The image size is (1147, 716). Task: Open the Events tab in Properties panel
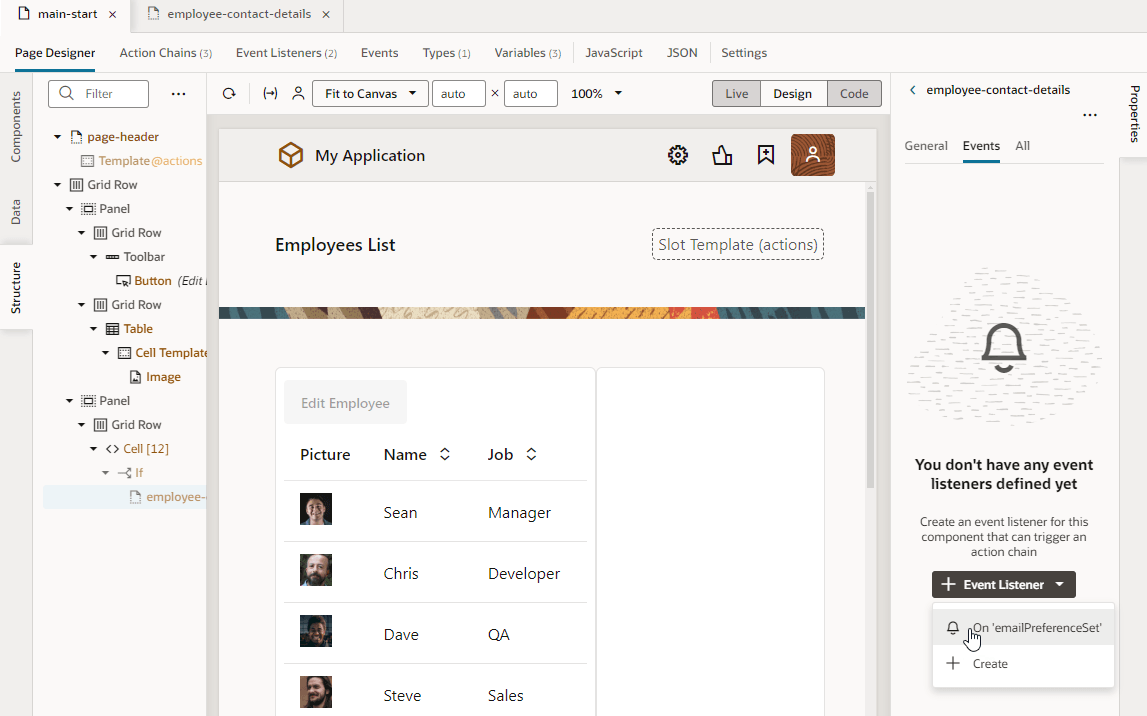pos(981,146)
